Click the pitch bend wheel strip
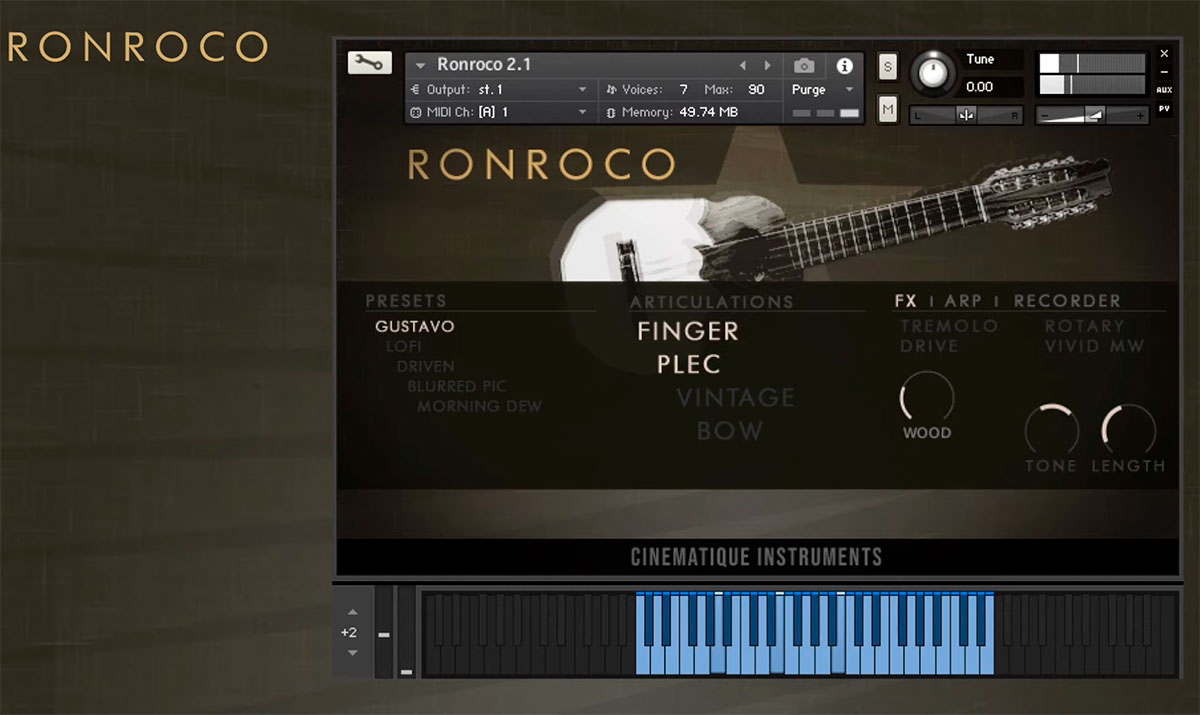 (x=384, y=632)
